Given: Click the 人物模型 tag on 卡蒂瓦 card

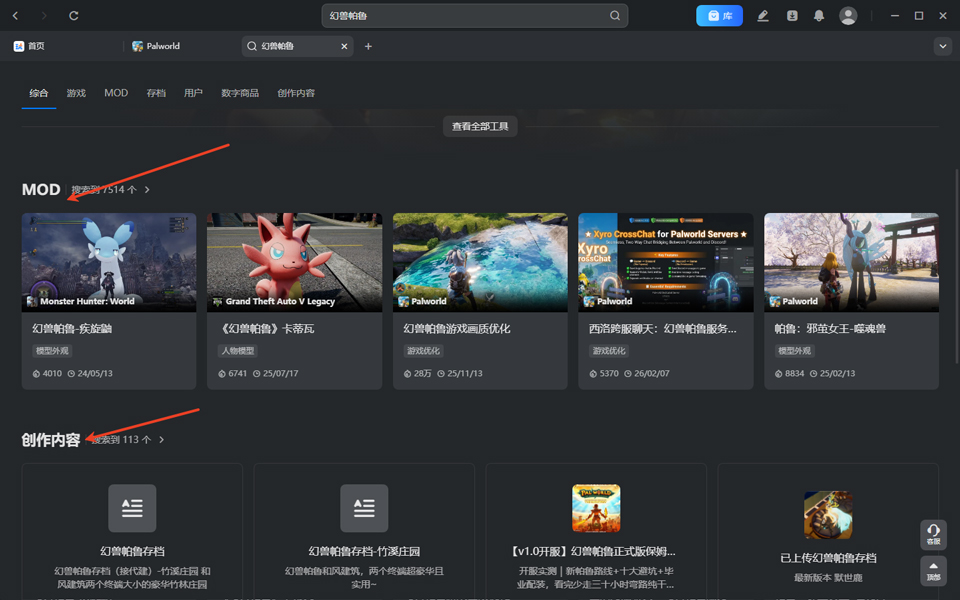Looking at the screenshot, I should (238, 351).
